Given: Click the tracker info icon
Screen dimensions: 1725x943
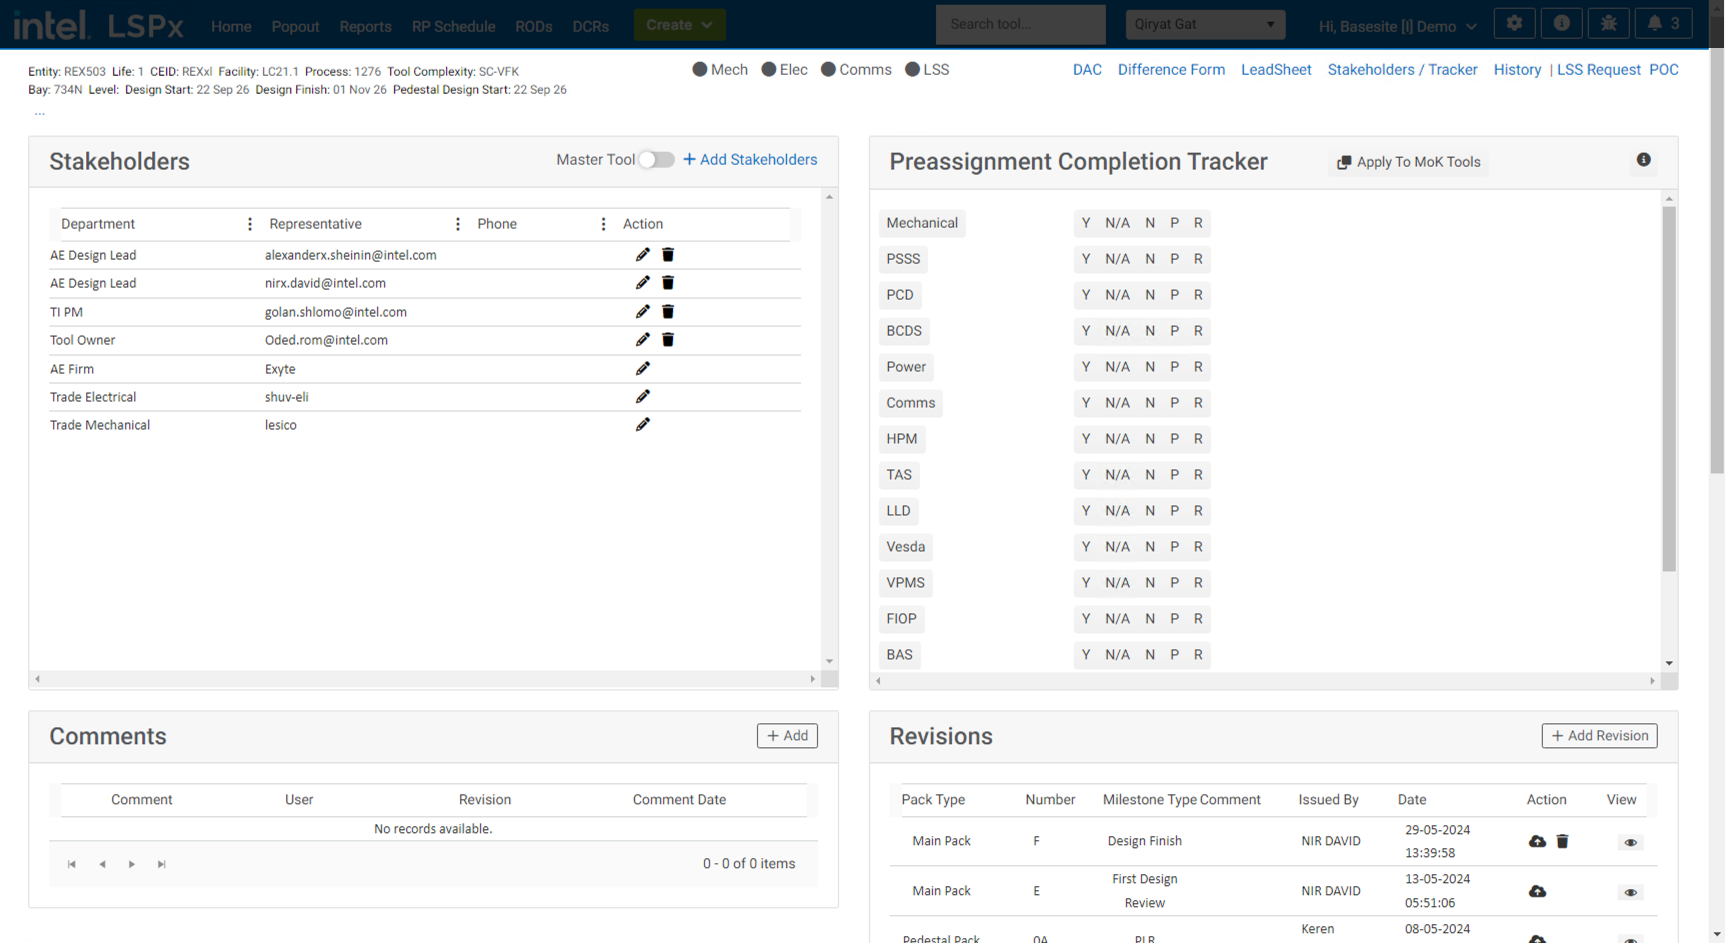Looking at the screenshot, I should 1643,160.
